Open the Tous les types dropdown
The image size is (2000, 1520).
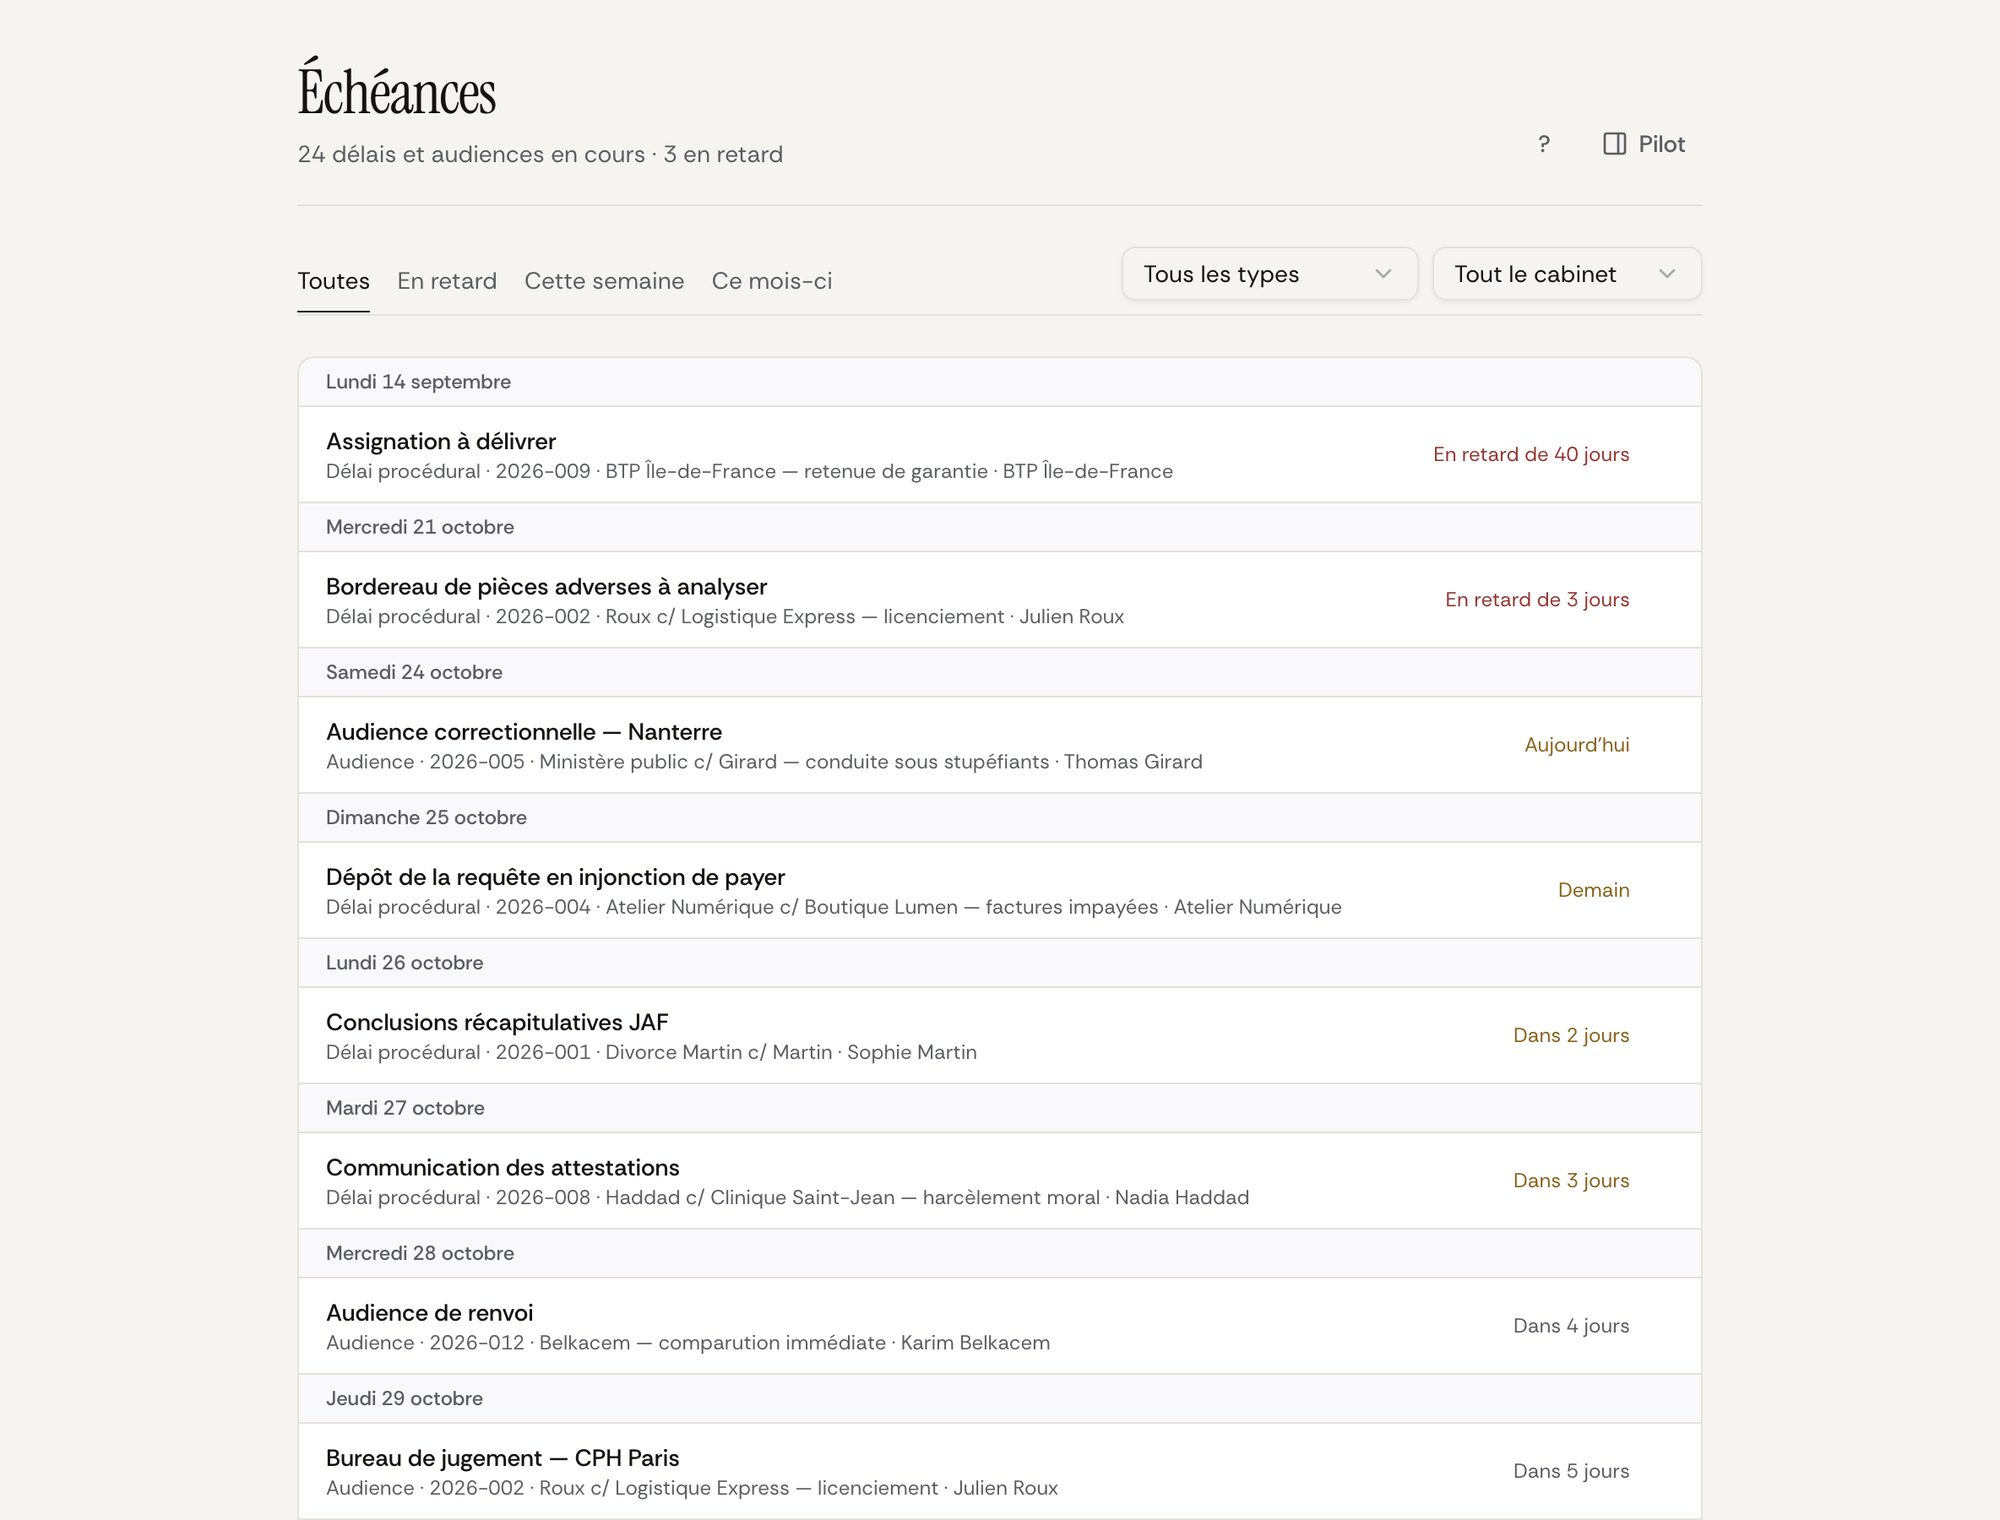[1269, 274]
